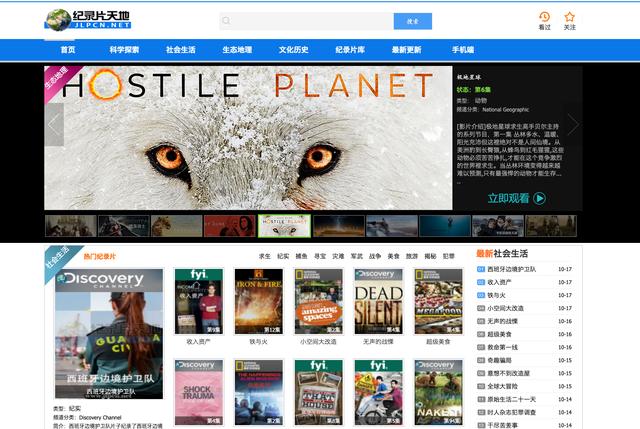Click 西班牙边境护卫队 in latest list
Screen dimensions: 640x429
tap(512, 269)
